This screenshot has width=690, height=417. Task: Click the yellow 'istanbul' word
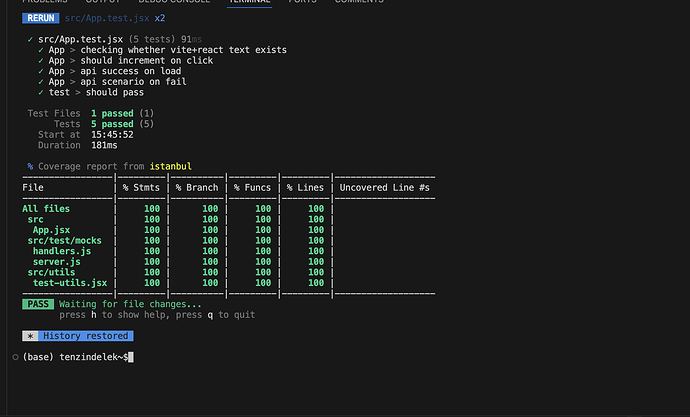171,166
